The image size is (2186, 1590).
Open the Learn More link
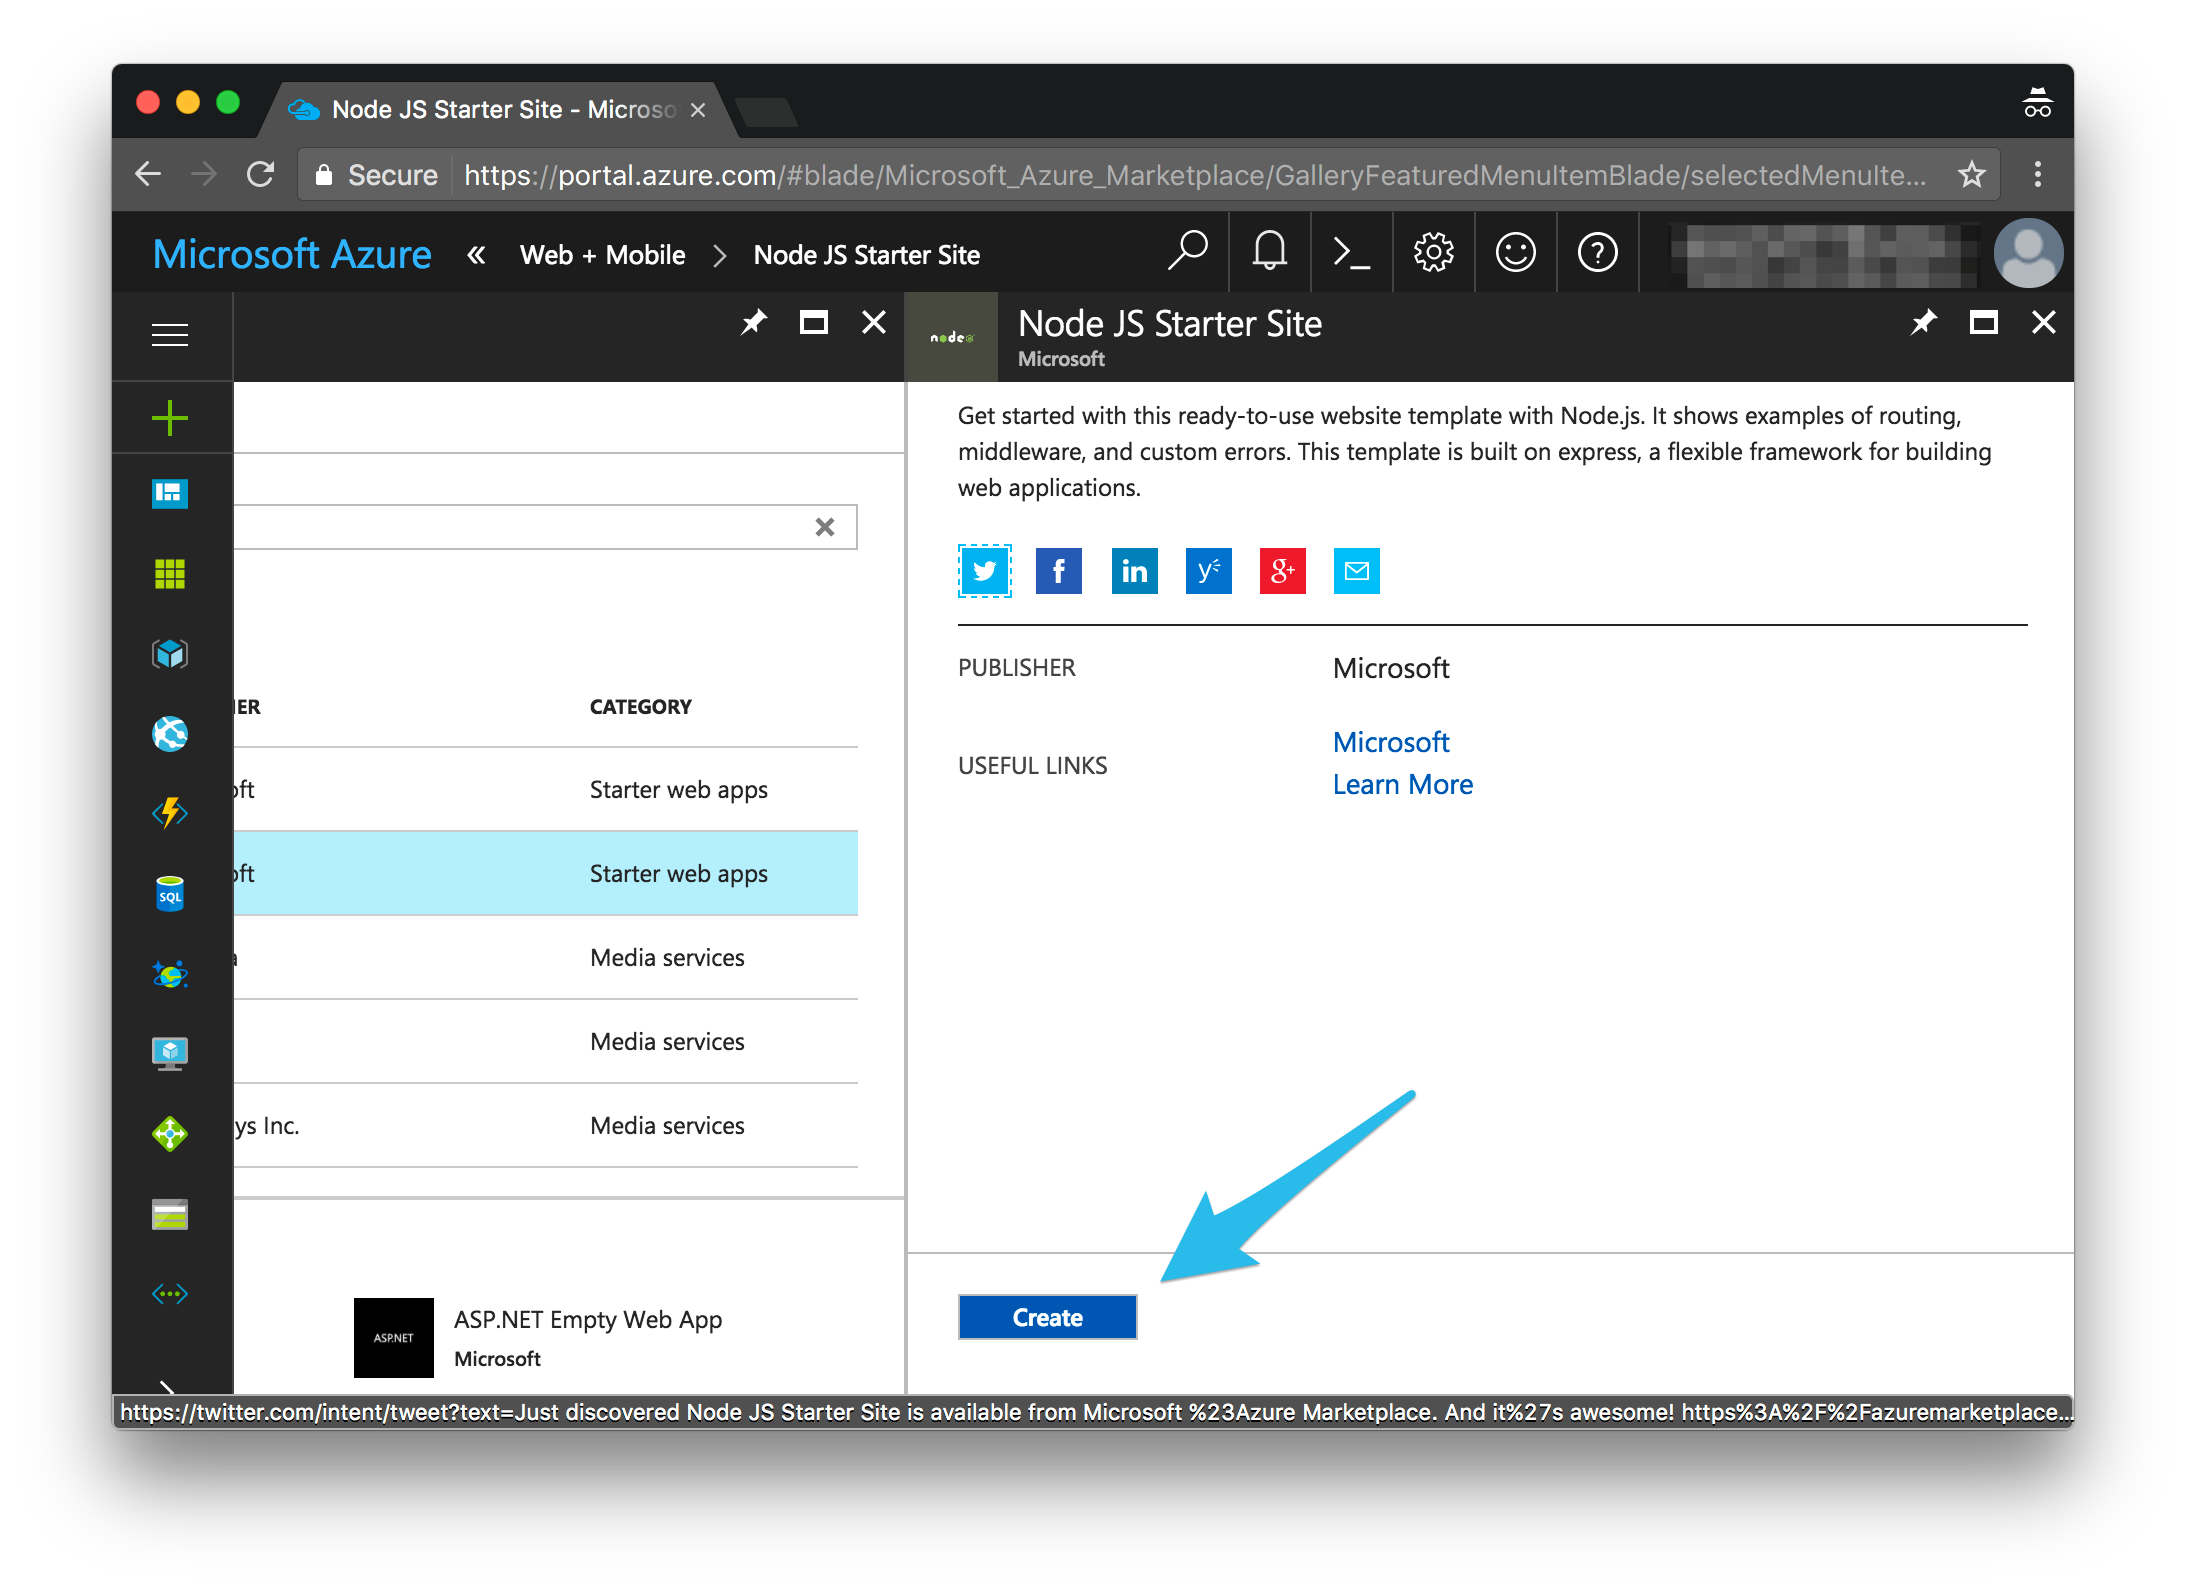pos(1402,784)
